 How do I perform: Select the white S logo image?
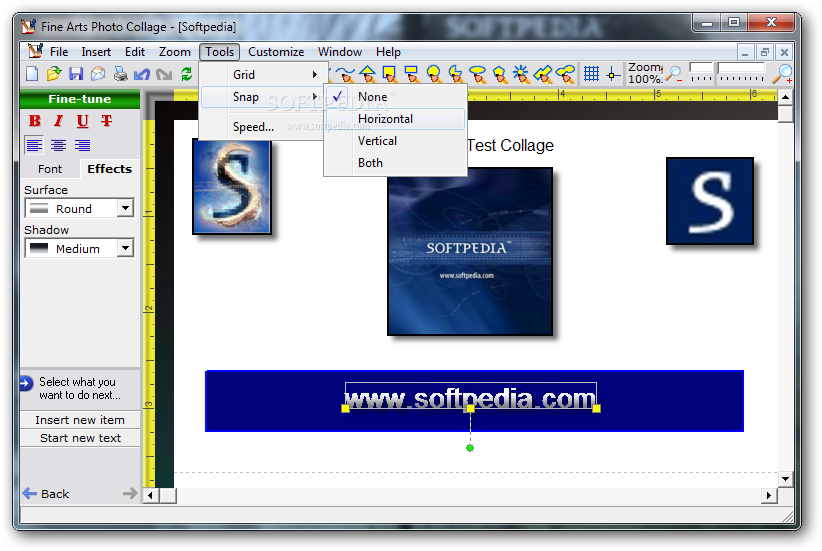point(710,201)
